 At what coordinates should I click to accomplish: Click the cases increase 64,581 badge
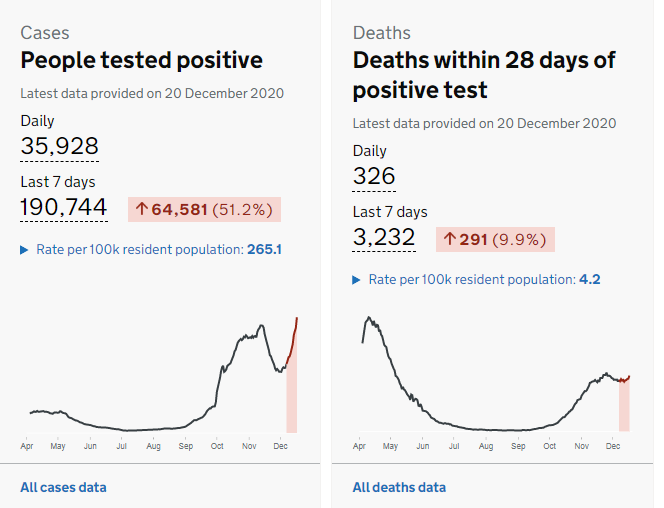(204, 209)
